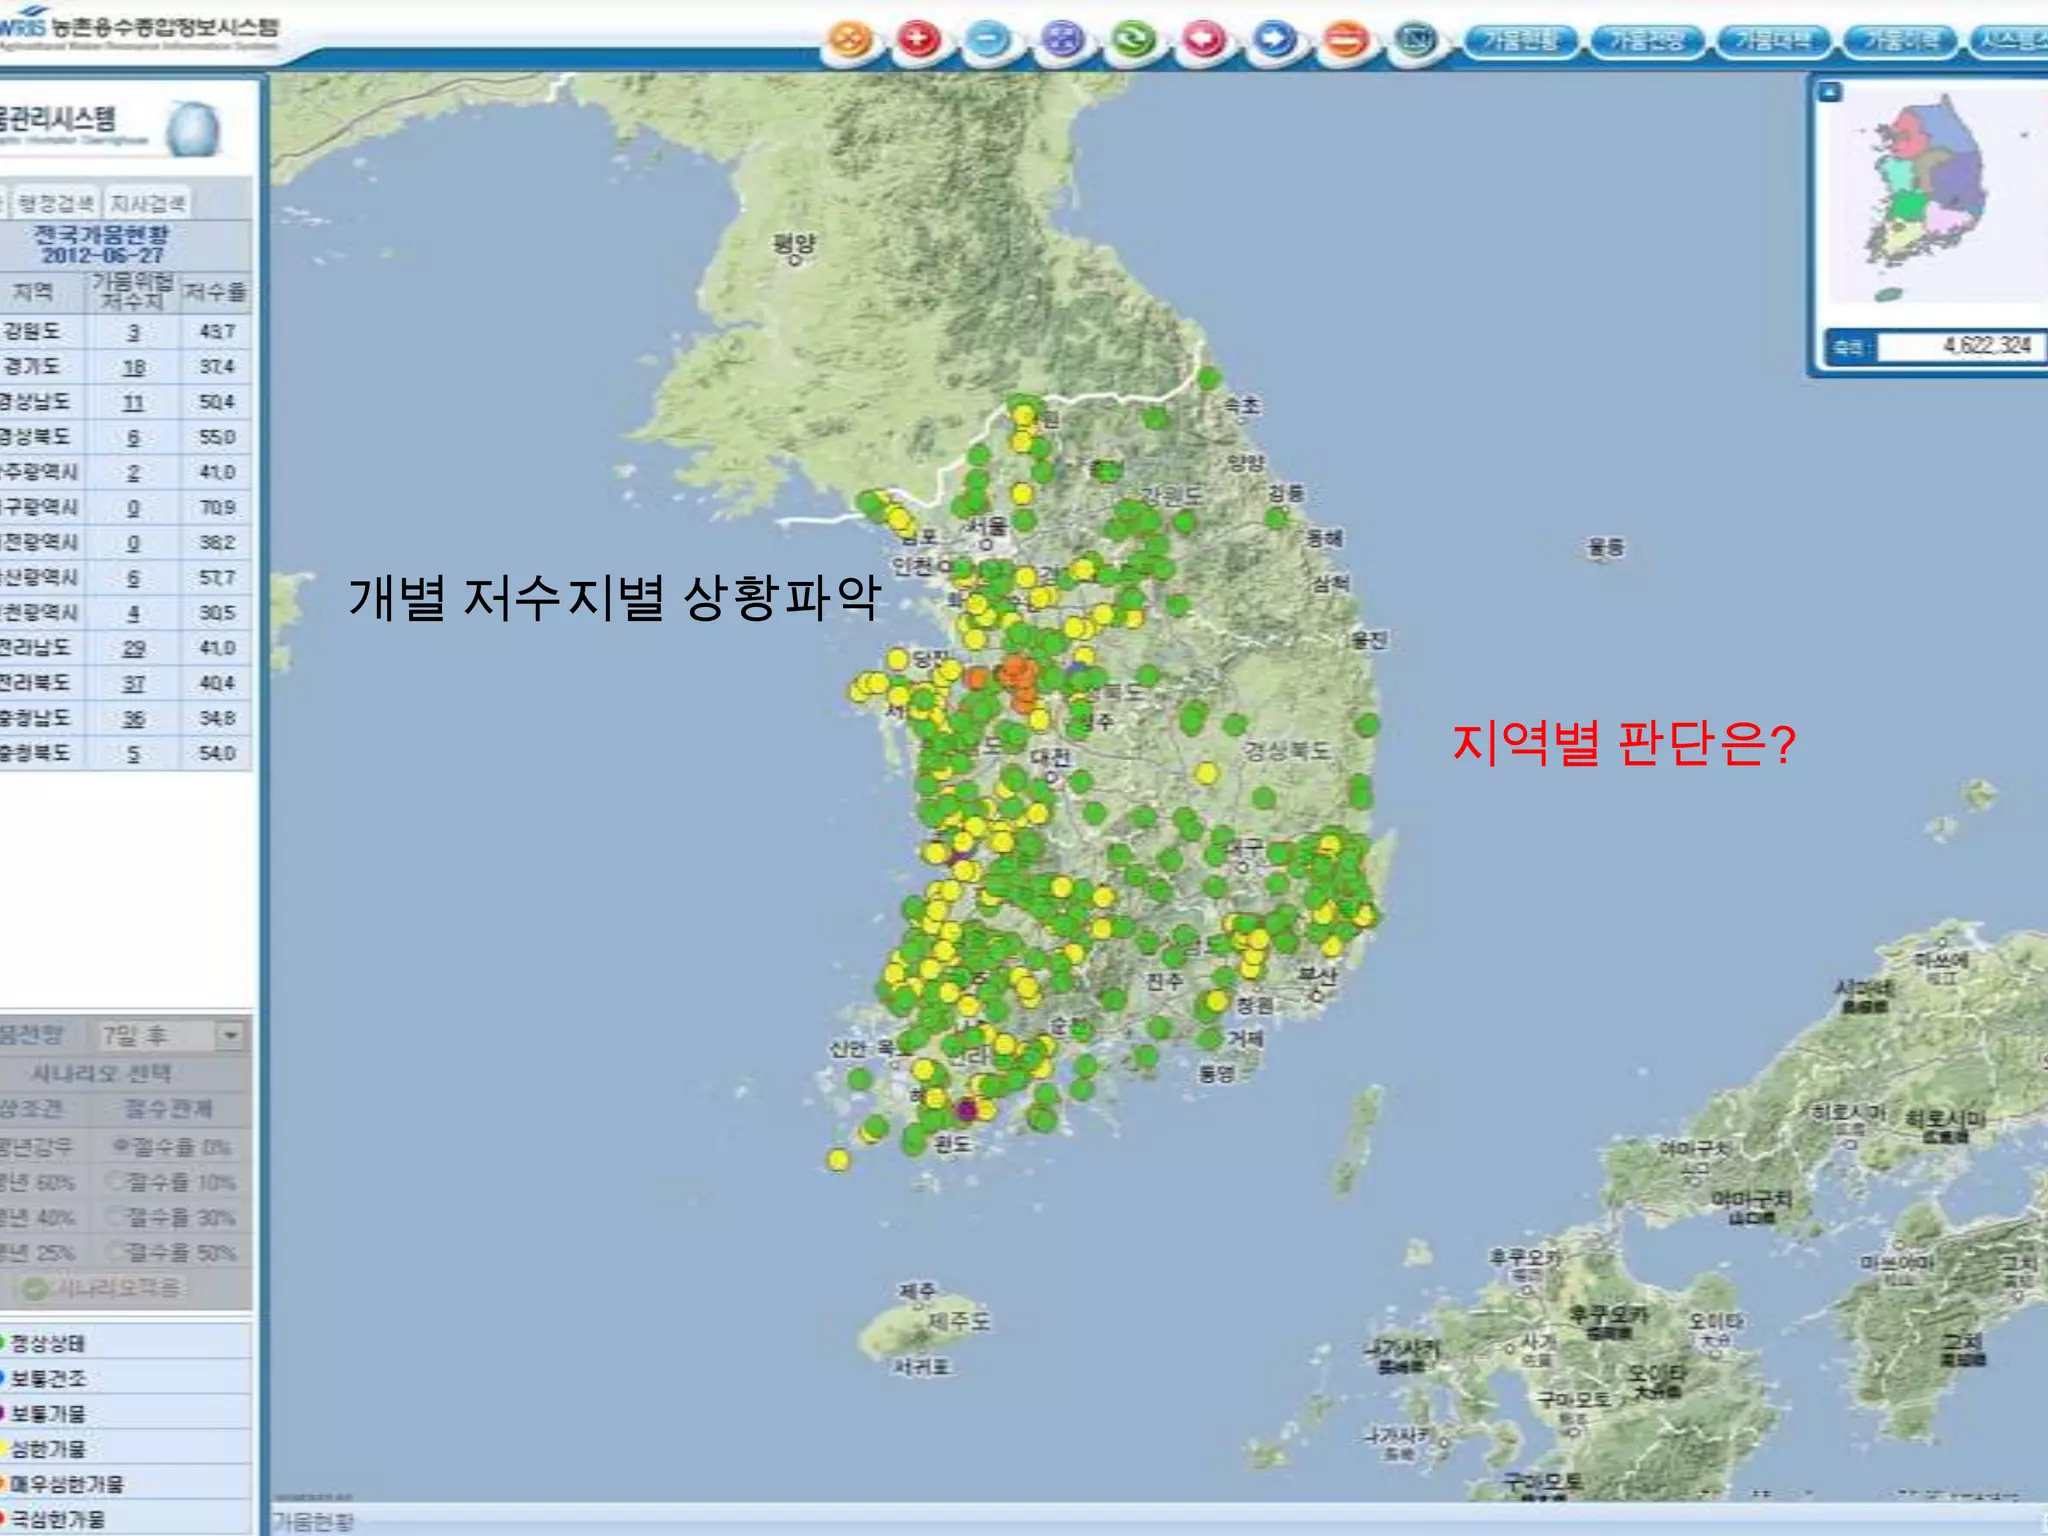Screen dimensions: 2048x1536
Task: Click 충청북도 drought reservoir count 5
Action: pos(133,753)
